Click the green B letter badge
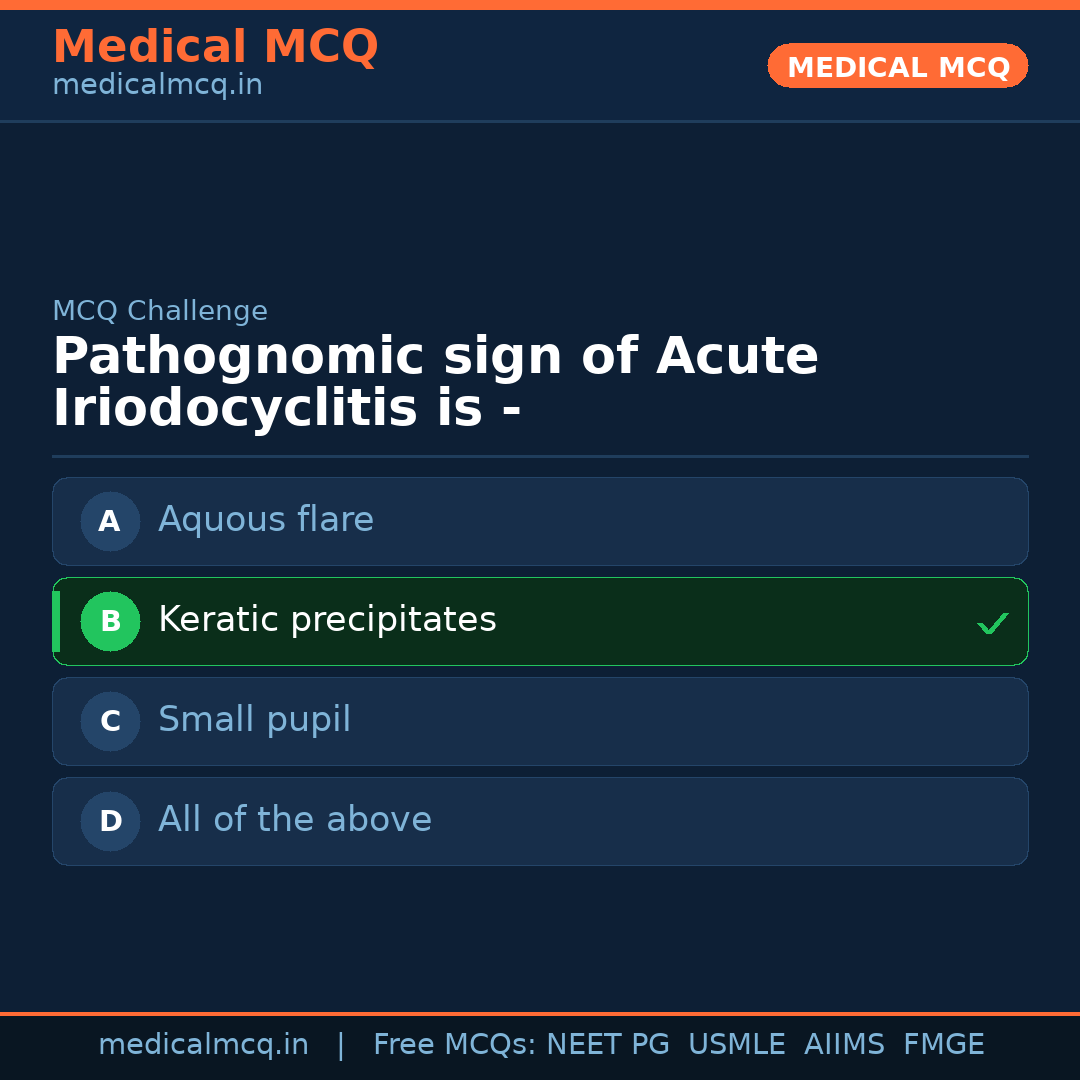Viewport: 1080px width, 1080px height. tap(110, 621)
